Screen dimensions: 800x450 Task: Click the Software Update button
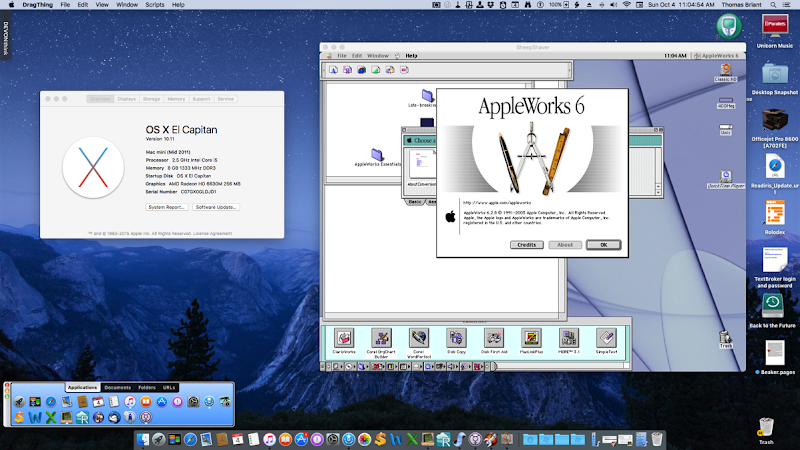click(216, 207)
